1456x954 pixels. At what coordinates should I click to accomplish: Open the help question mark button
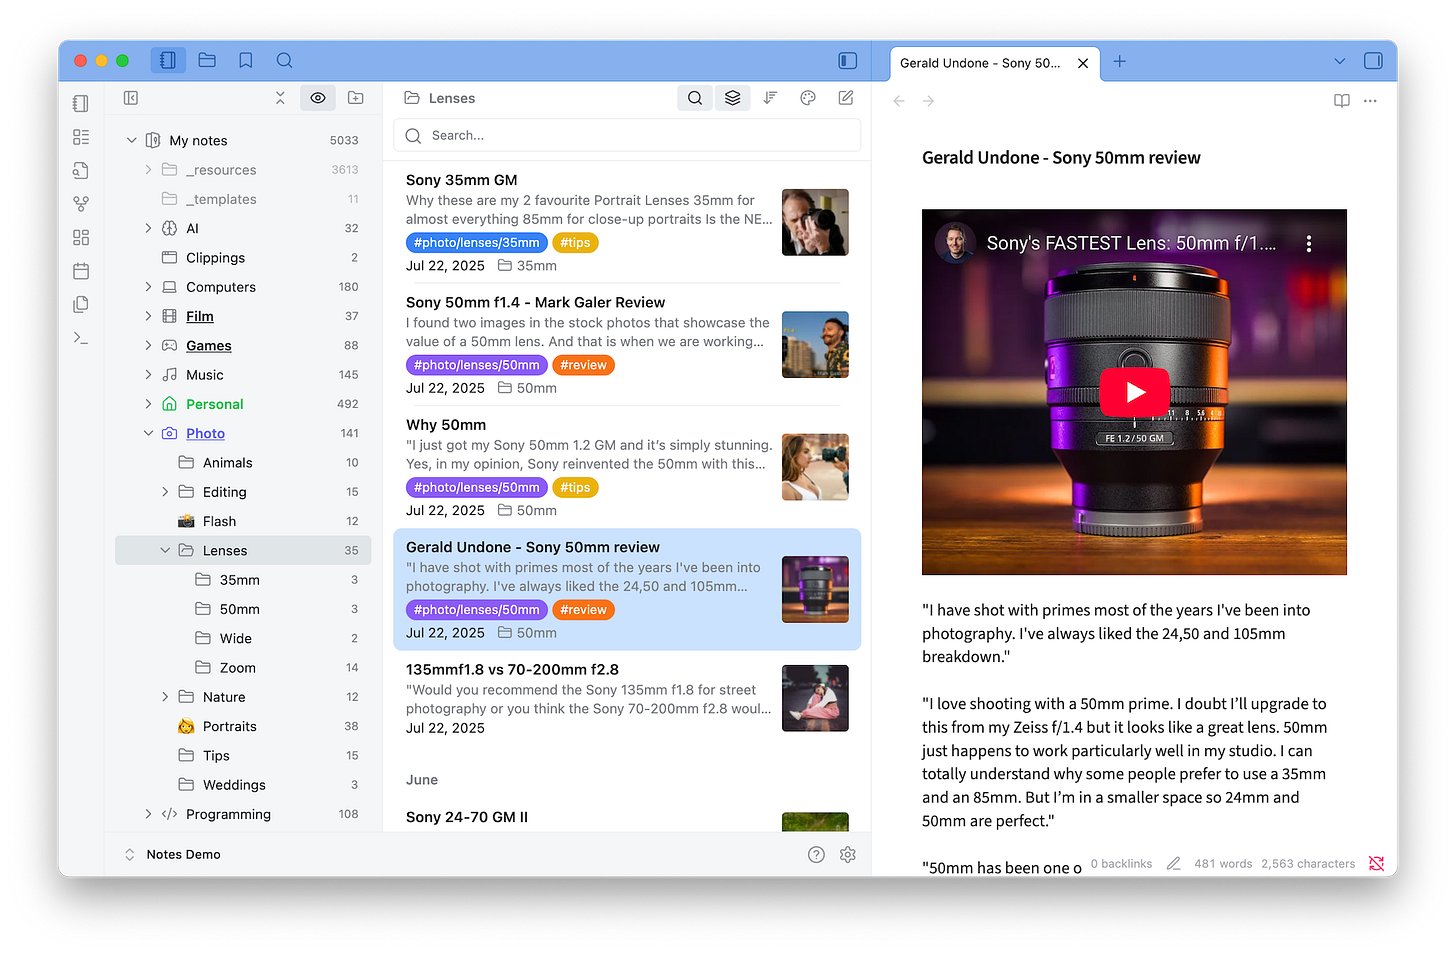(x=815, y=854)
